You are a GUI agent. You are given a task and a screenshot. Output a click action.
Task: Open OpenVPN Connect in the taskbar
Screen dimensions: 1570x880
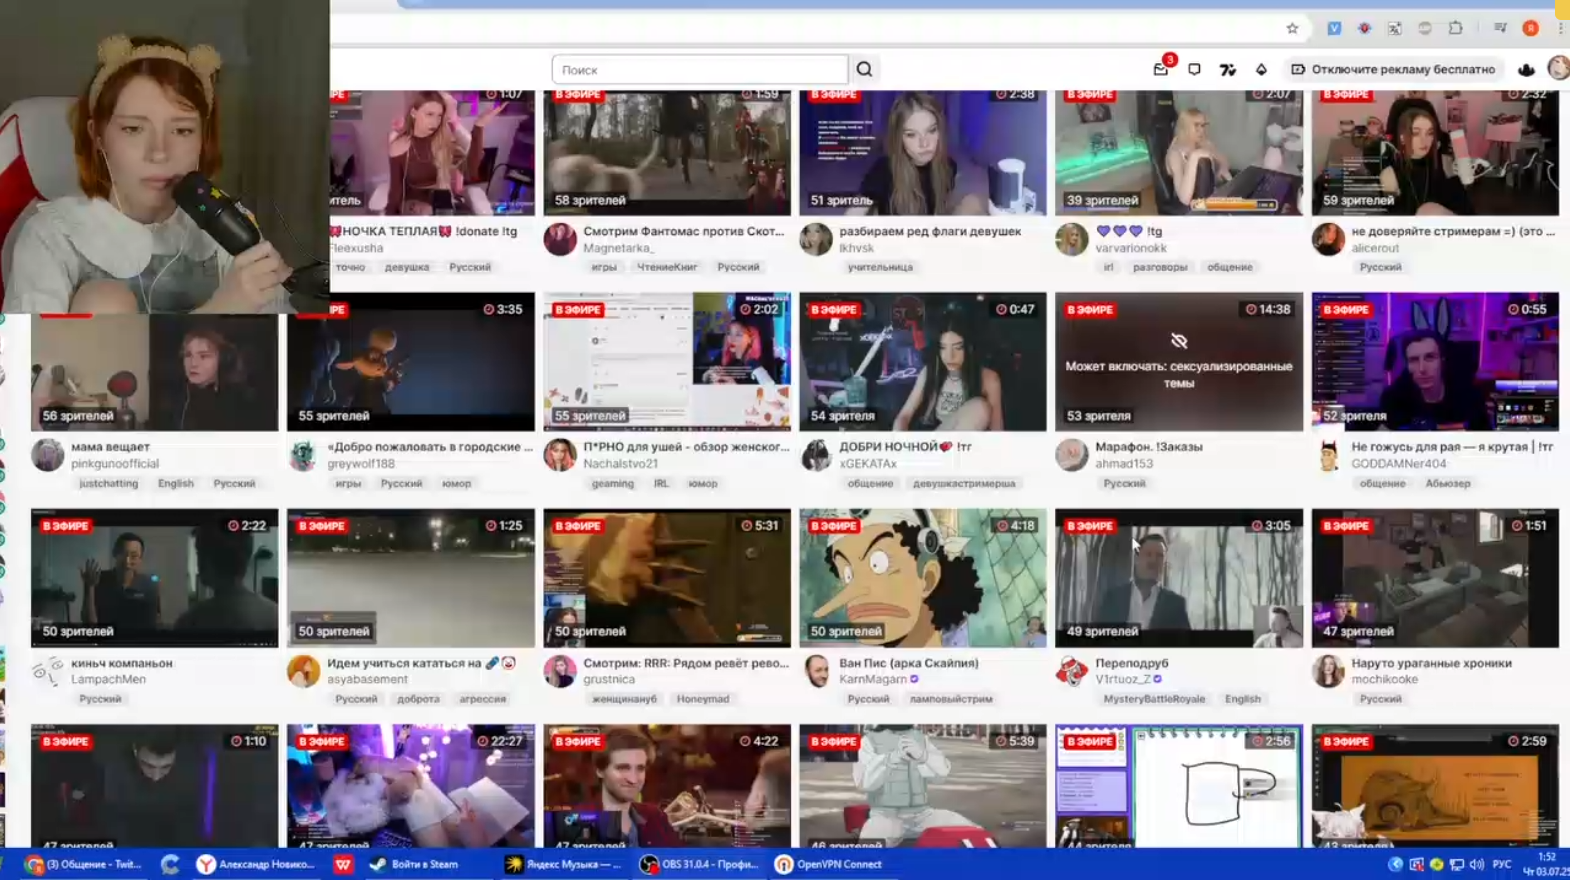coord(830,864)
